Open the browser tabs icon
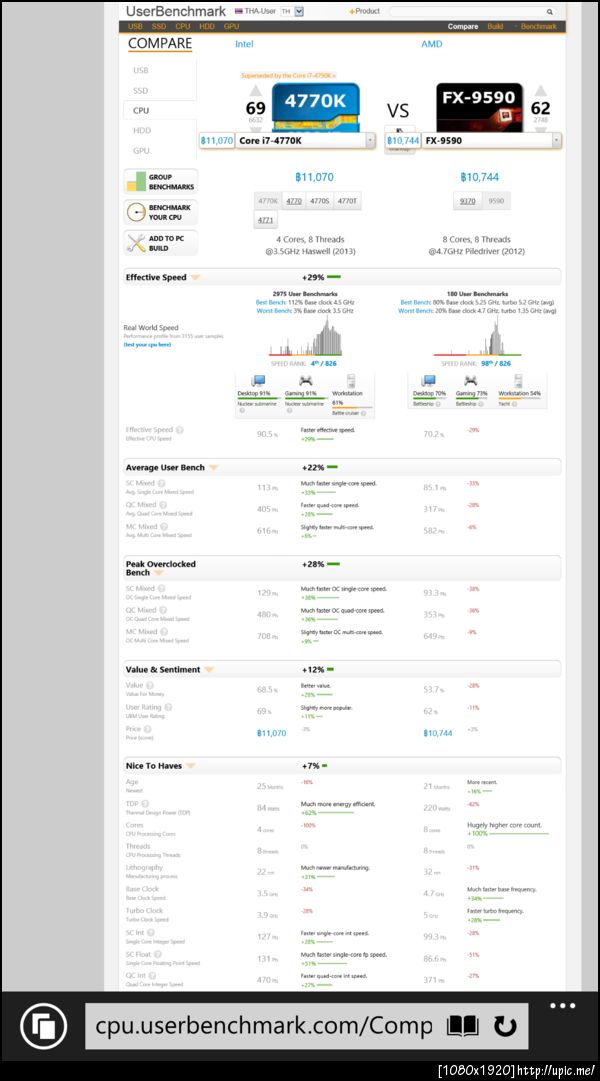Screen dimensions: 600x1081 point(43,1027)
